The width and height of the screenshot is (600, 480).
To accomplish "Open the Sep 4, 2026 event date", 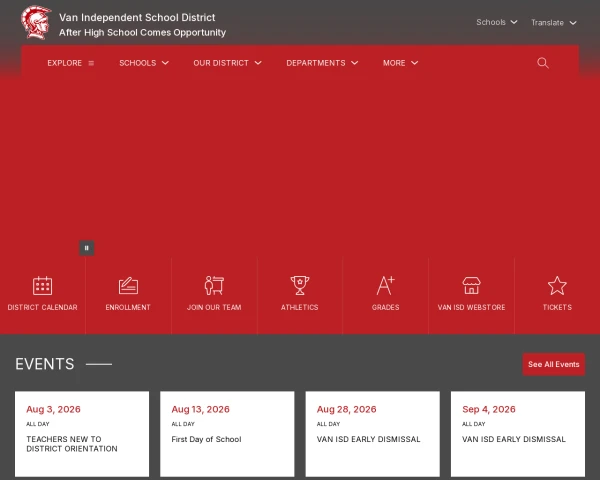I will 489,409.
